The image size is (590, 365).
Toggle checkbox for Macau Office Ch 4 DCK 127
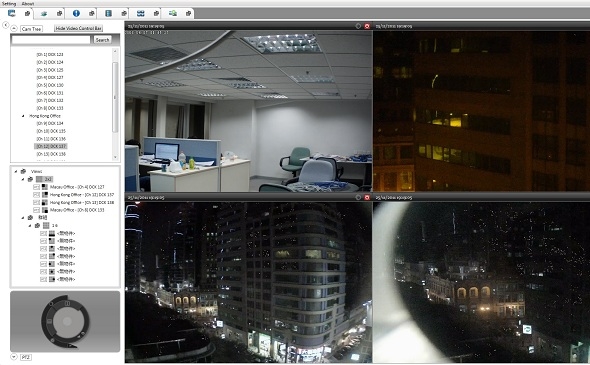pyautogui.click(x=36, y=187)
